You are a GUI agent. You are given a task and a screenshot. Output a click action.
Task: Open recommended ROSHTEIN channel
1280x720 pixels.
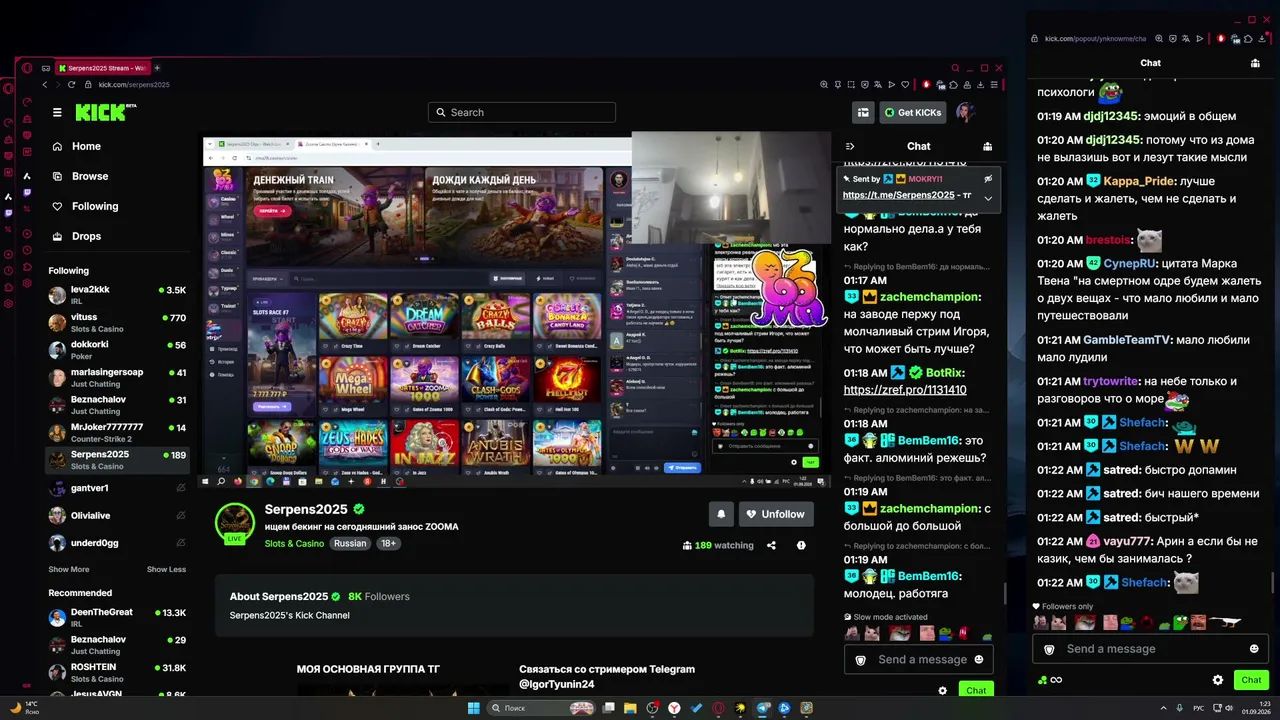tap(117, 672)
